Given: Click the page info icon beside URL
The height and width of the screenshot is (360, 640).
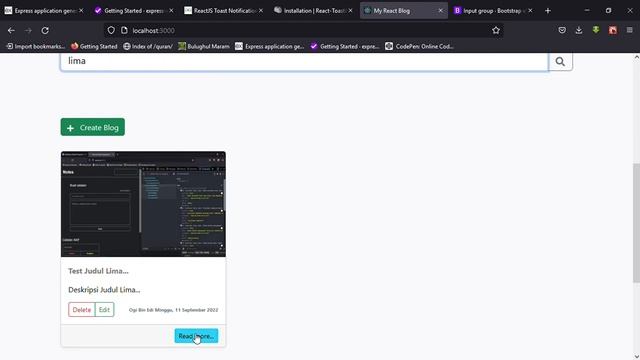Looking at the screenshot, I should (x=124, y=31).
